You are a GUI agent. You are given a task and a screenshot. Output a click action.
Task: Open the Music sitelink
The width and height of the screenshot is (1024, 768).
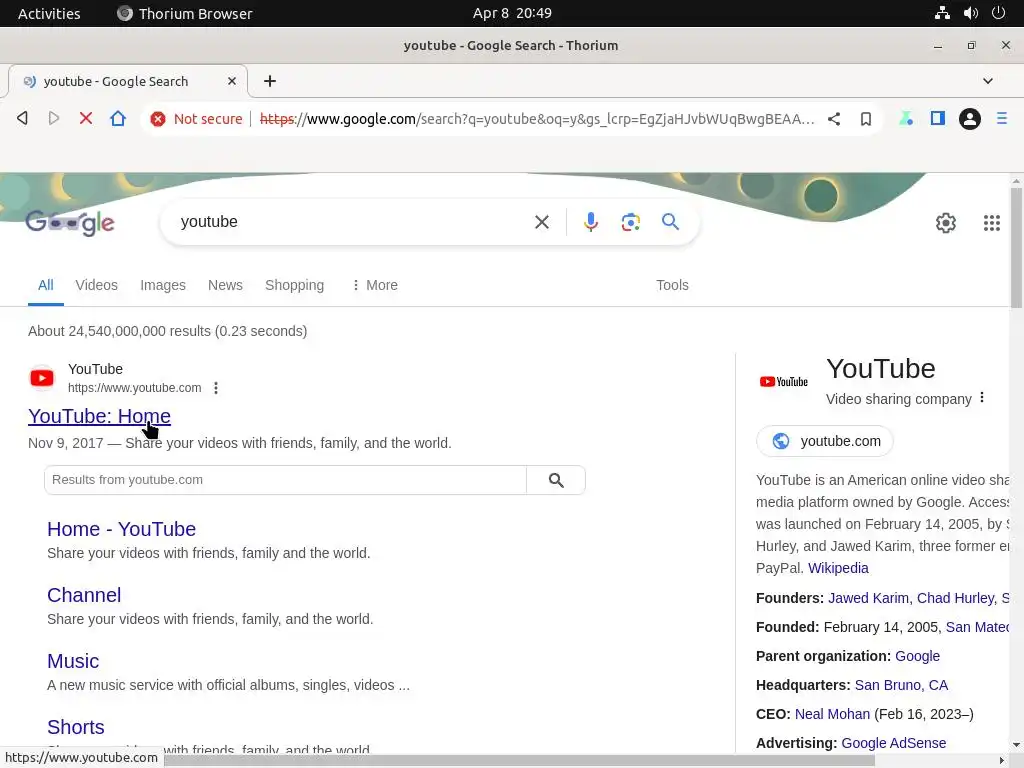73,661
